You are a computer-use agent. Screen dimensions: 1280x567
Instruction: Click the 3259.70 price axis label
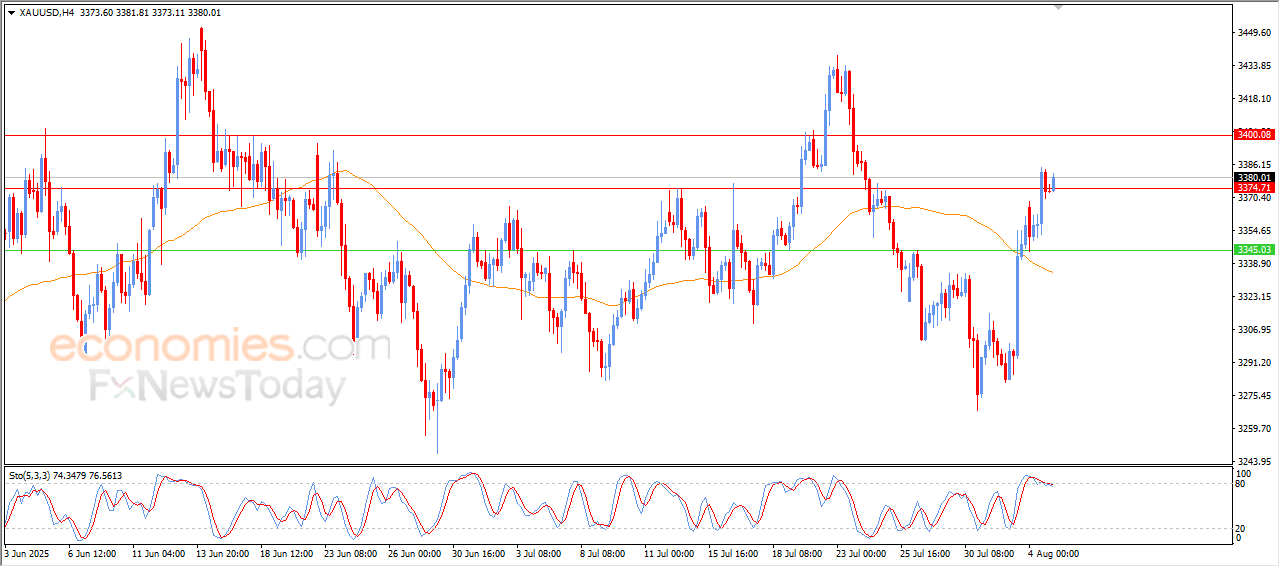[1254, 428]
